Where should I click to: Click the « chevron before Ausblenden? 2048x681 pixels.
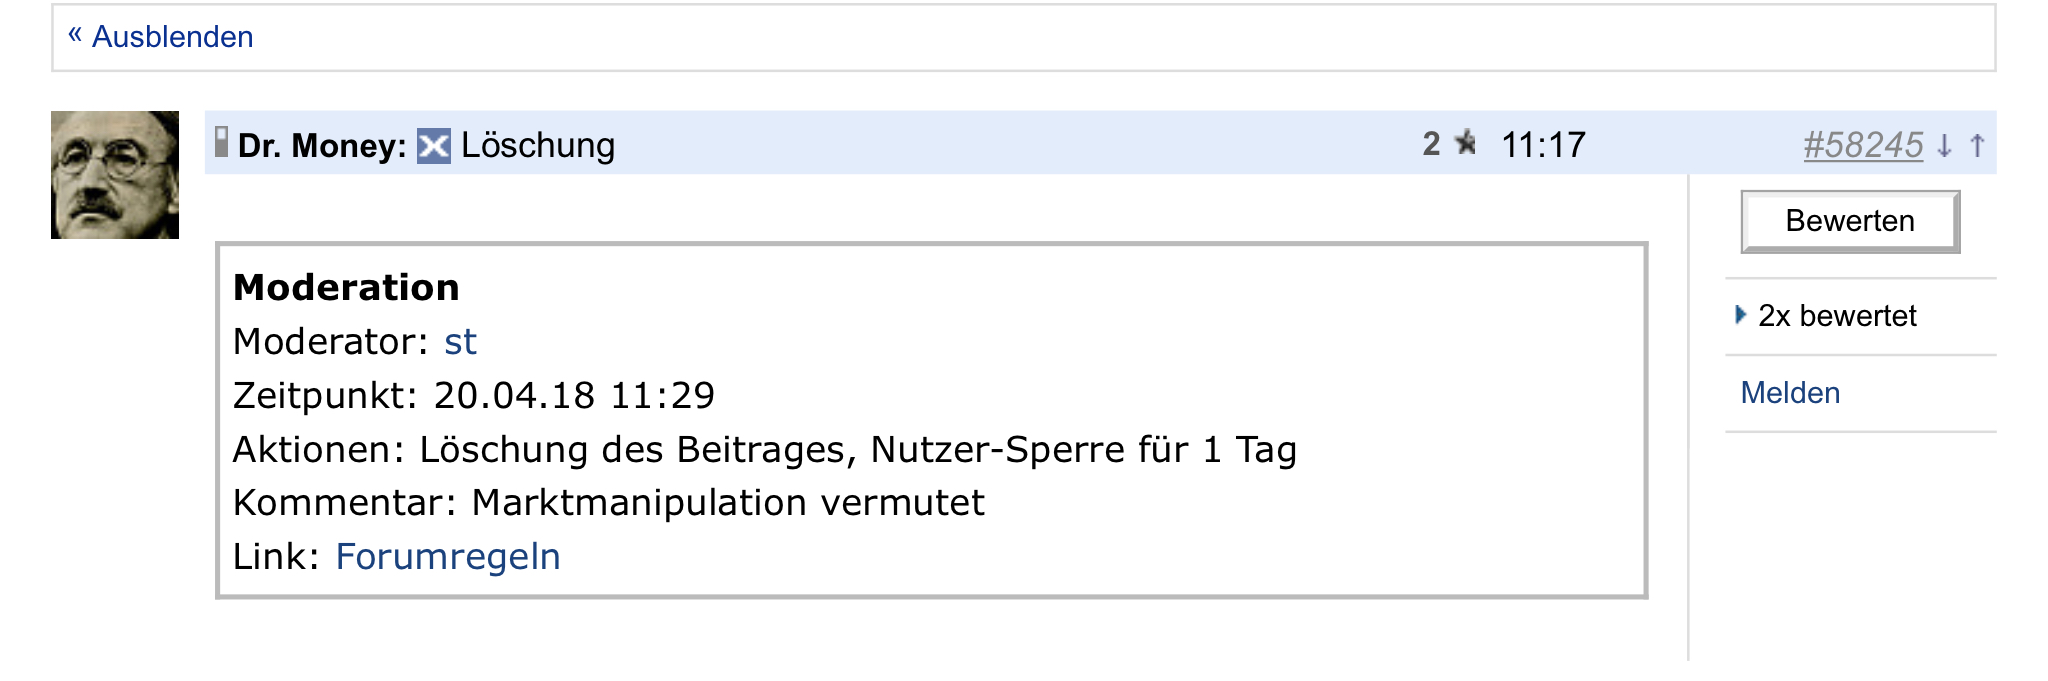(75, 35)
